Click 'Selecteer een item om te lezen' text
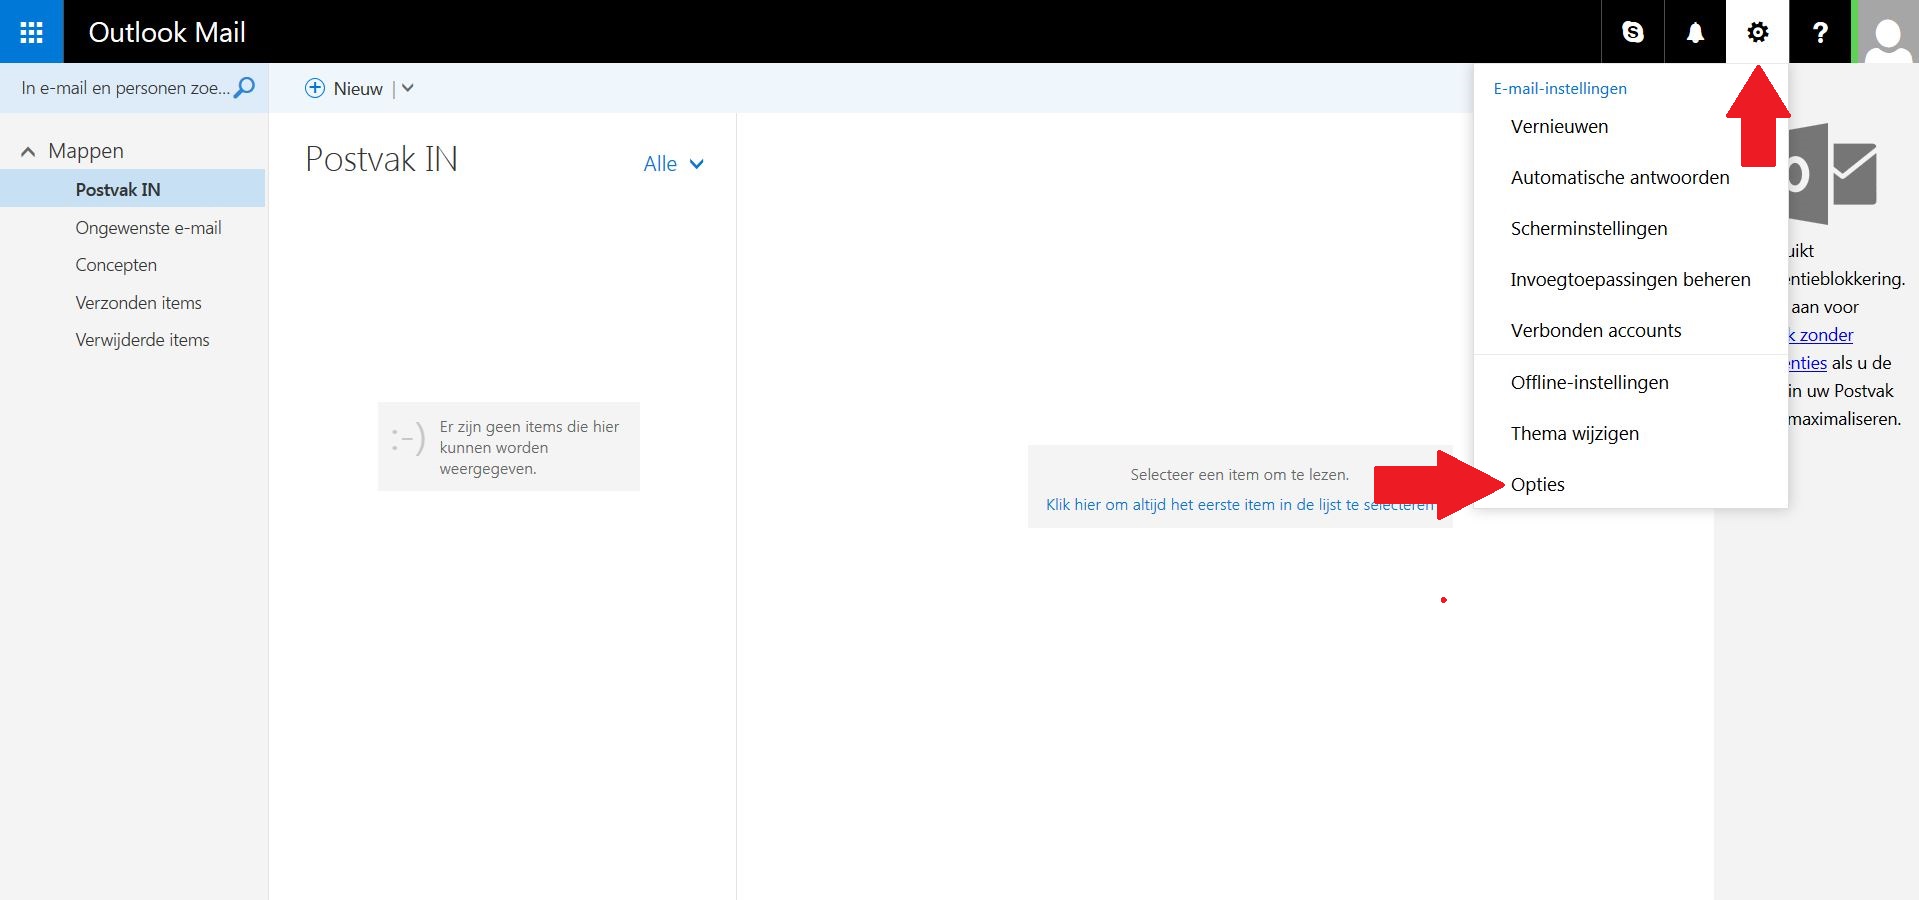The width and height of the screenshot is (1919, 900). pos(1239,474)
